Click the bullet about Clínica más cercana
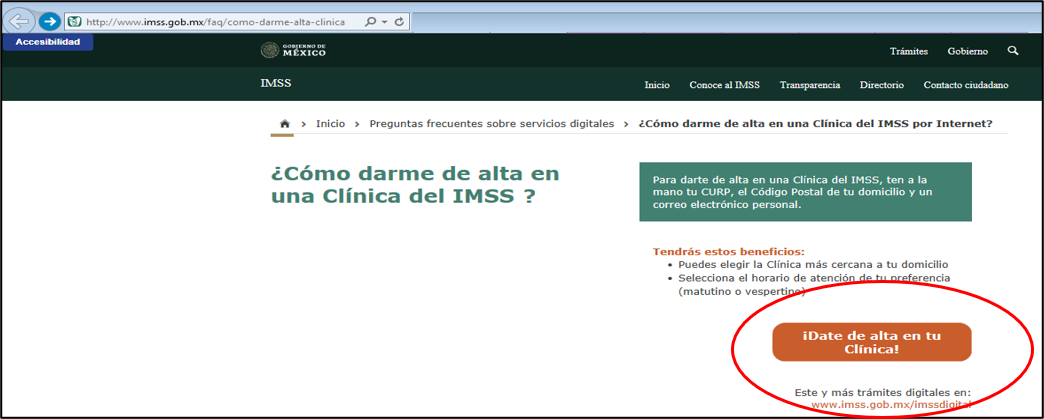 (x=813, y=264)
